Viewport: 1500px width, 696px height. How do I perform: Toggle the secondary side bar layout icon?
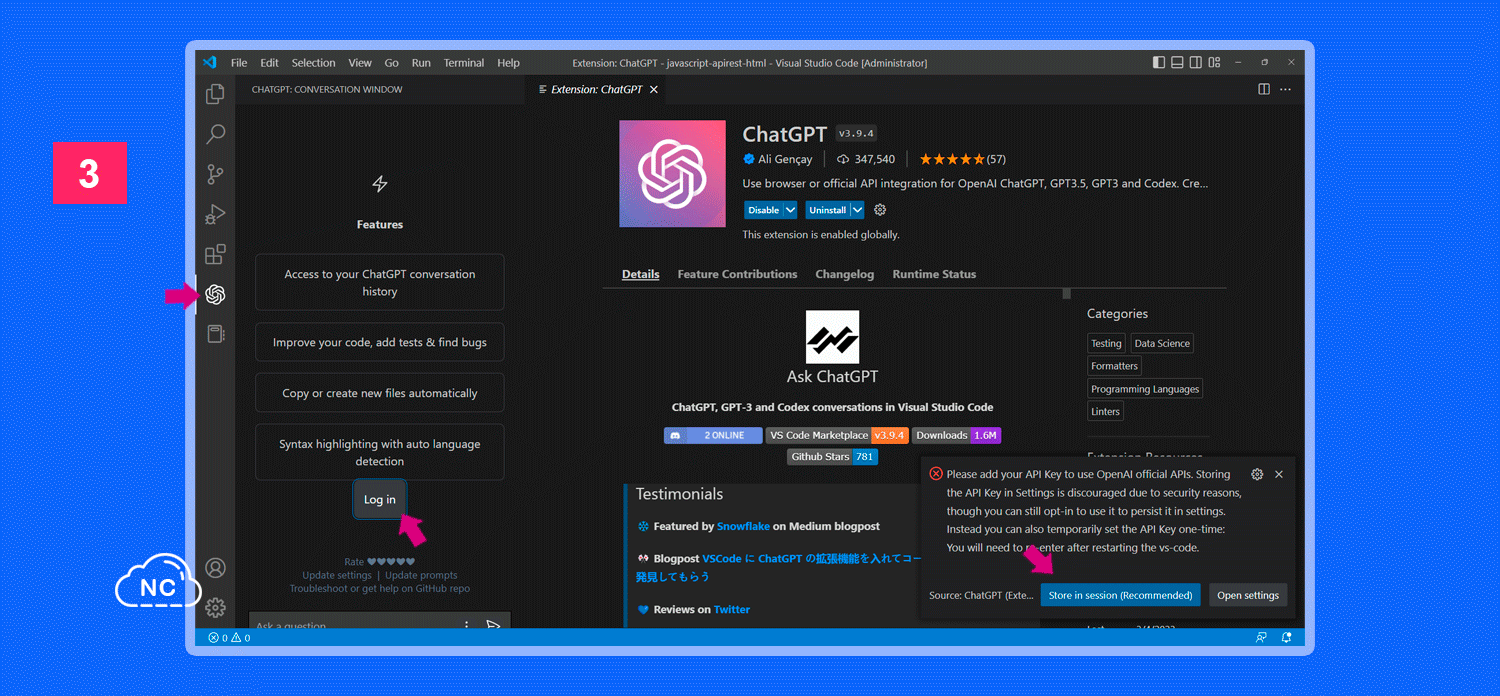click(1197, 62)
